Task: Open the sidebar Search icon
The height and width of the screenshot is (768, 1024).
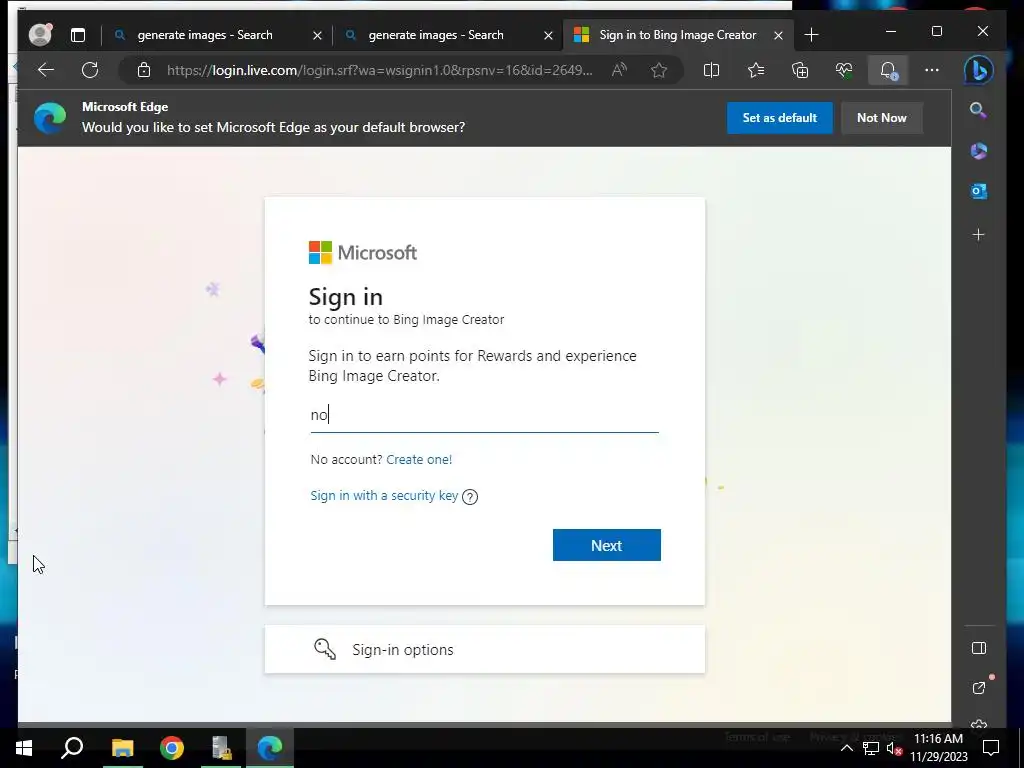Action: coord(978,110)
